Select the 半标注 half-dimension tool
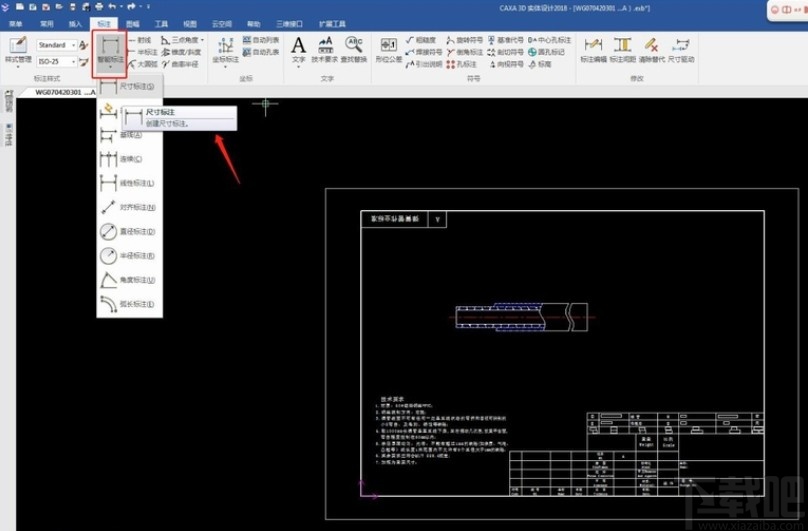The image size is (808, 531). (143, 52)
